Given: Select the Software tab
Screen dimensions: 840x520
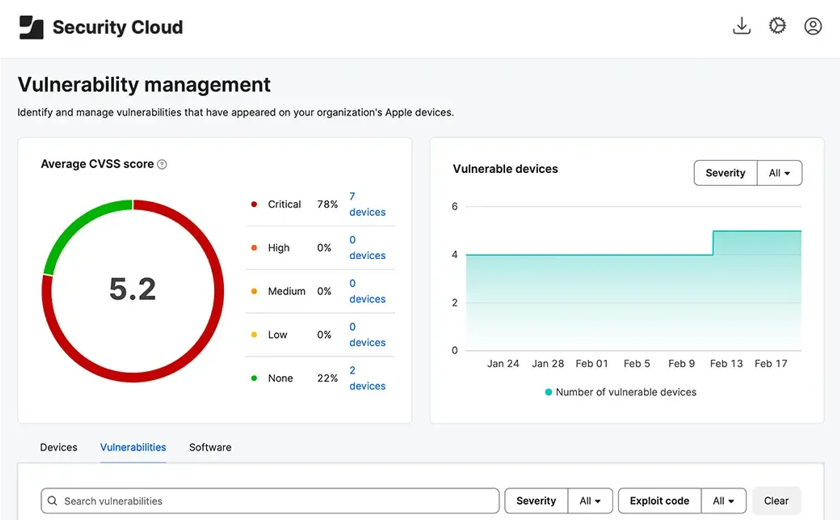Looking at the screenshot, I should point(210,447).
